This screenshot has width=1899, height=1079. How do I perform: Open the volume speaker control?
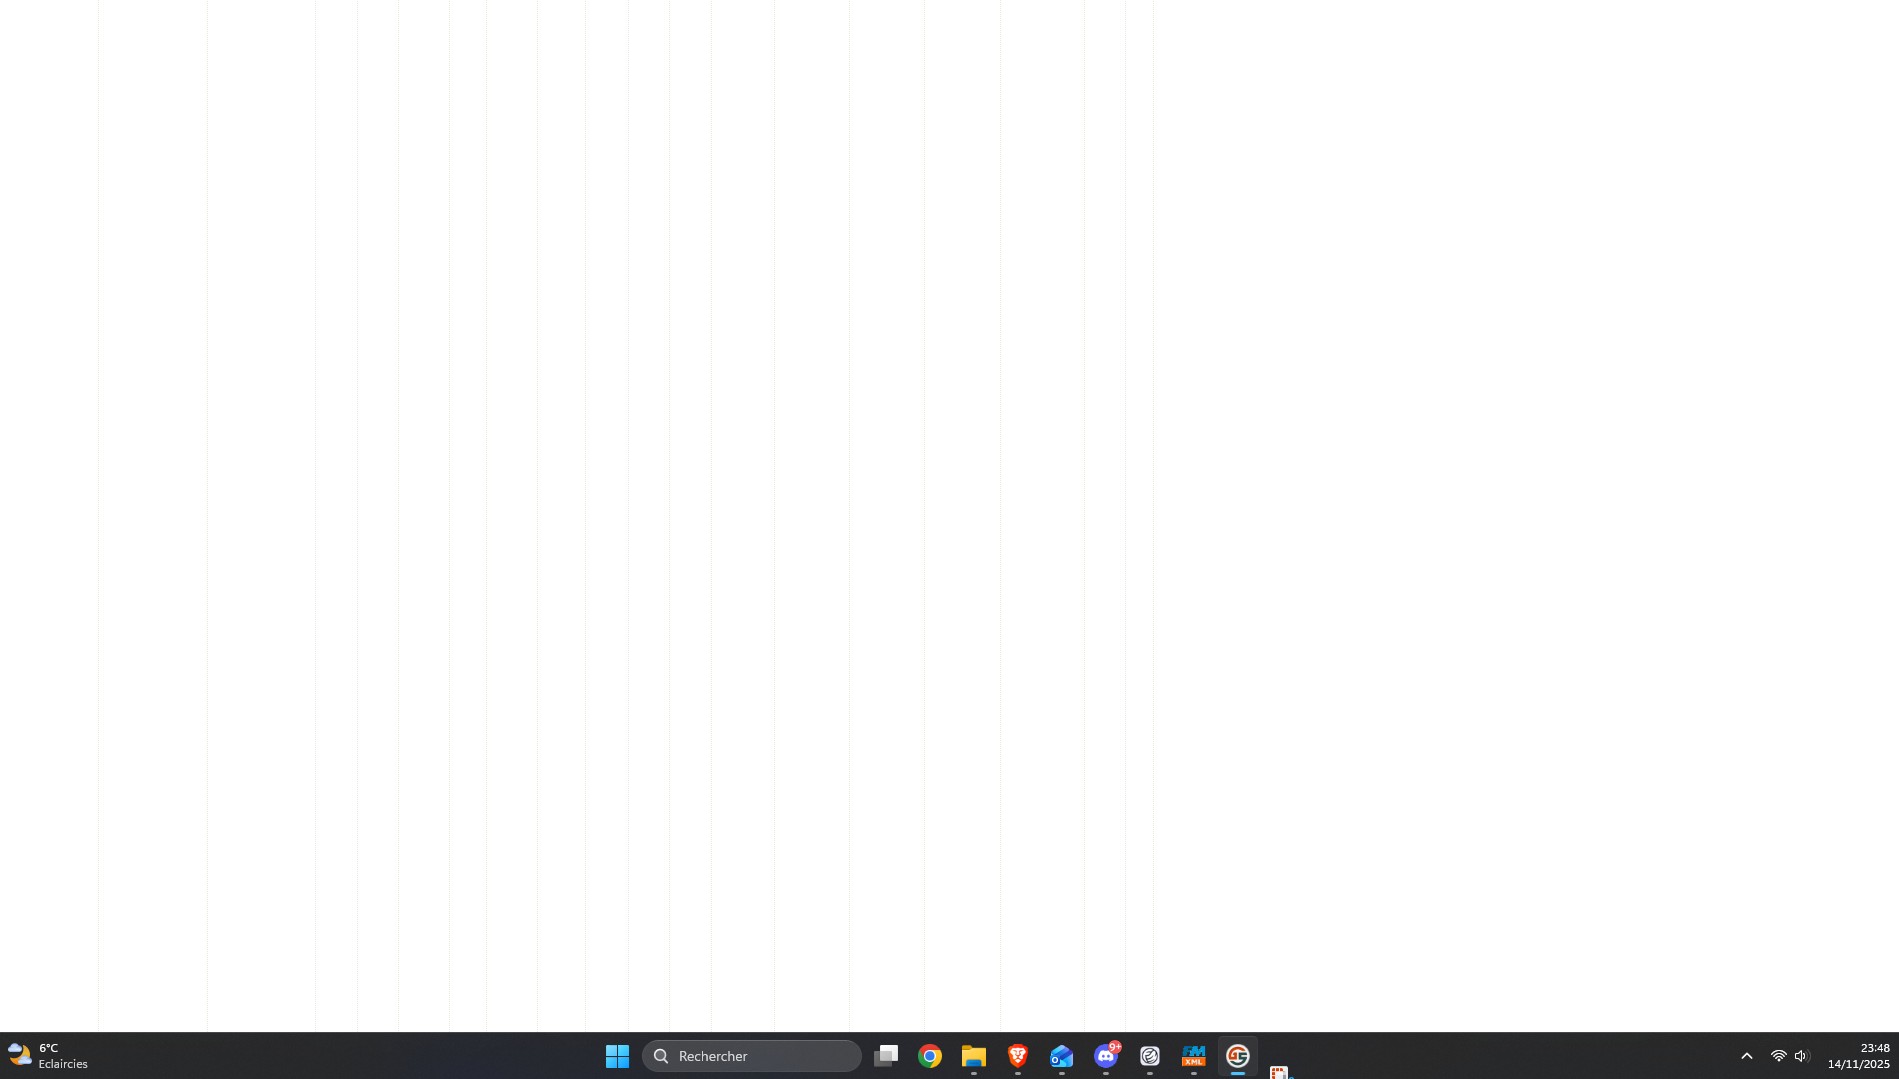[1801, 1056]
